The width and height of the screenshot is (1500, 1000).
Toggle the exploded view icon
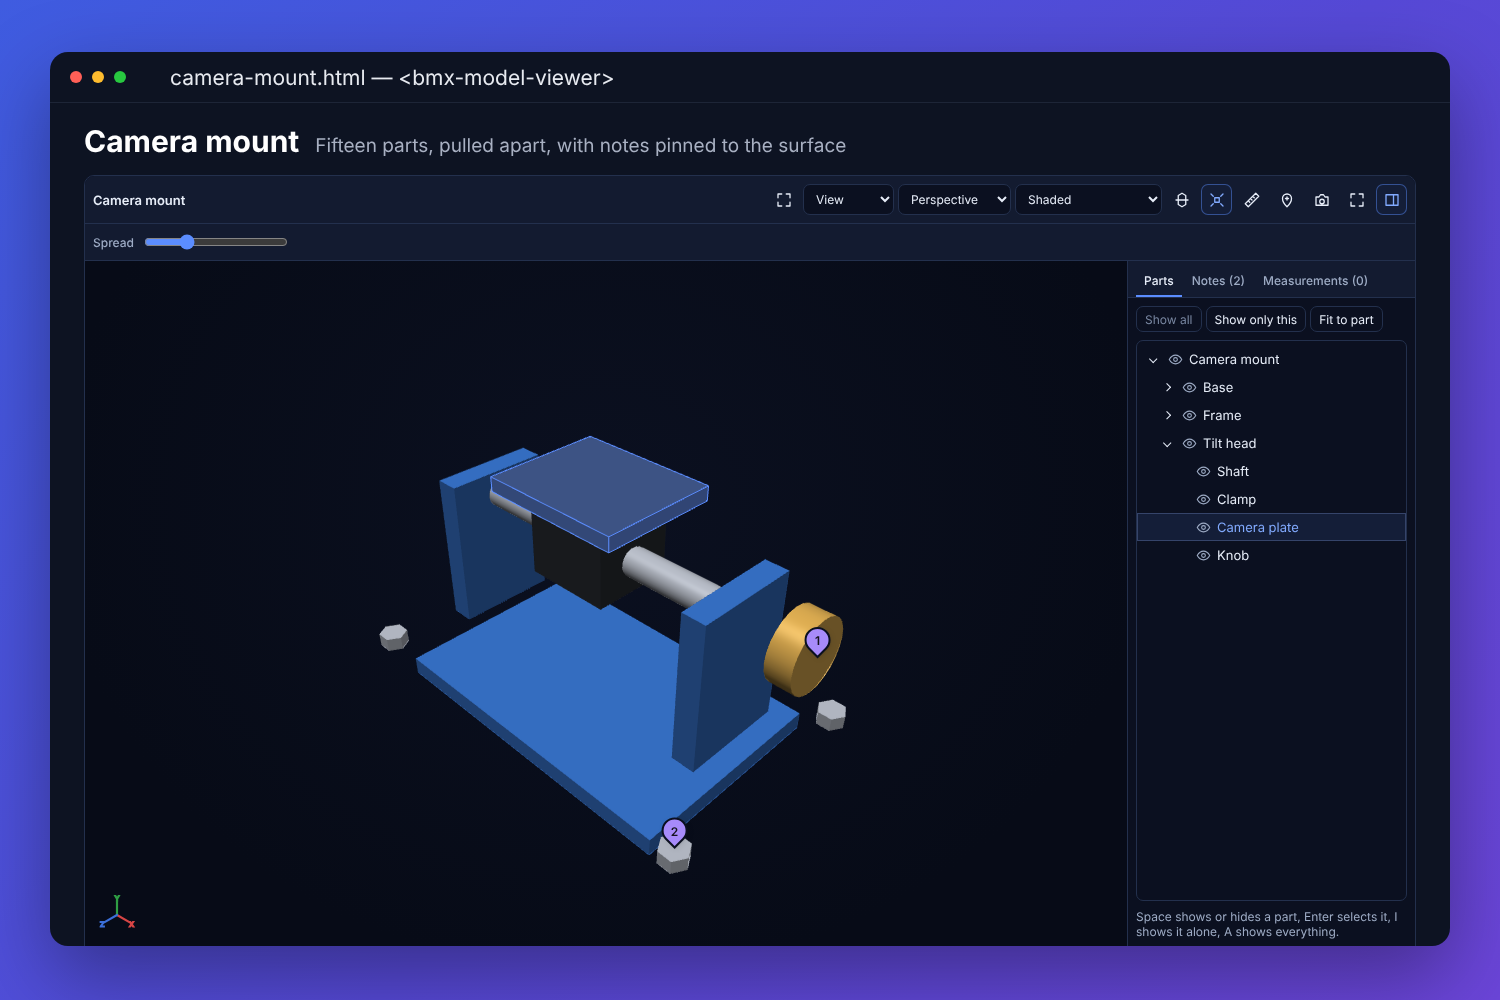coord(1216,200)
